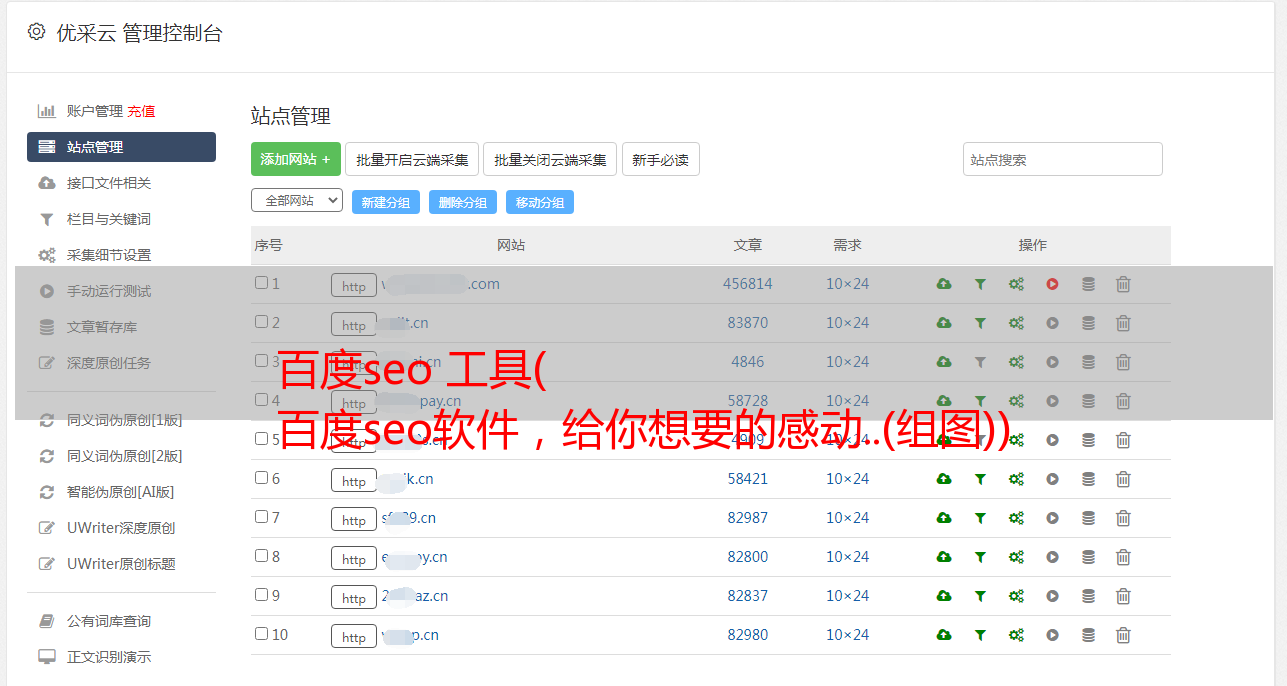The image size is (1287, 686).
Task: Click the 移动分组 button
Action: click(540, 202)
